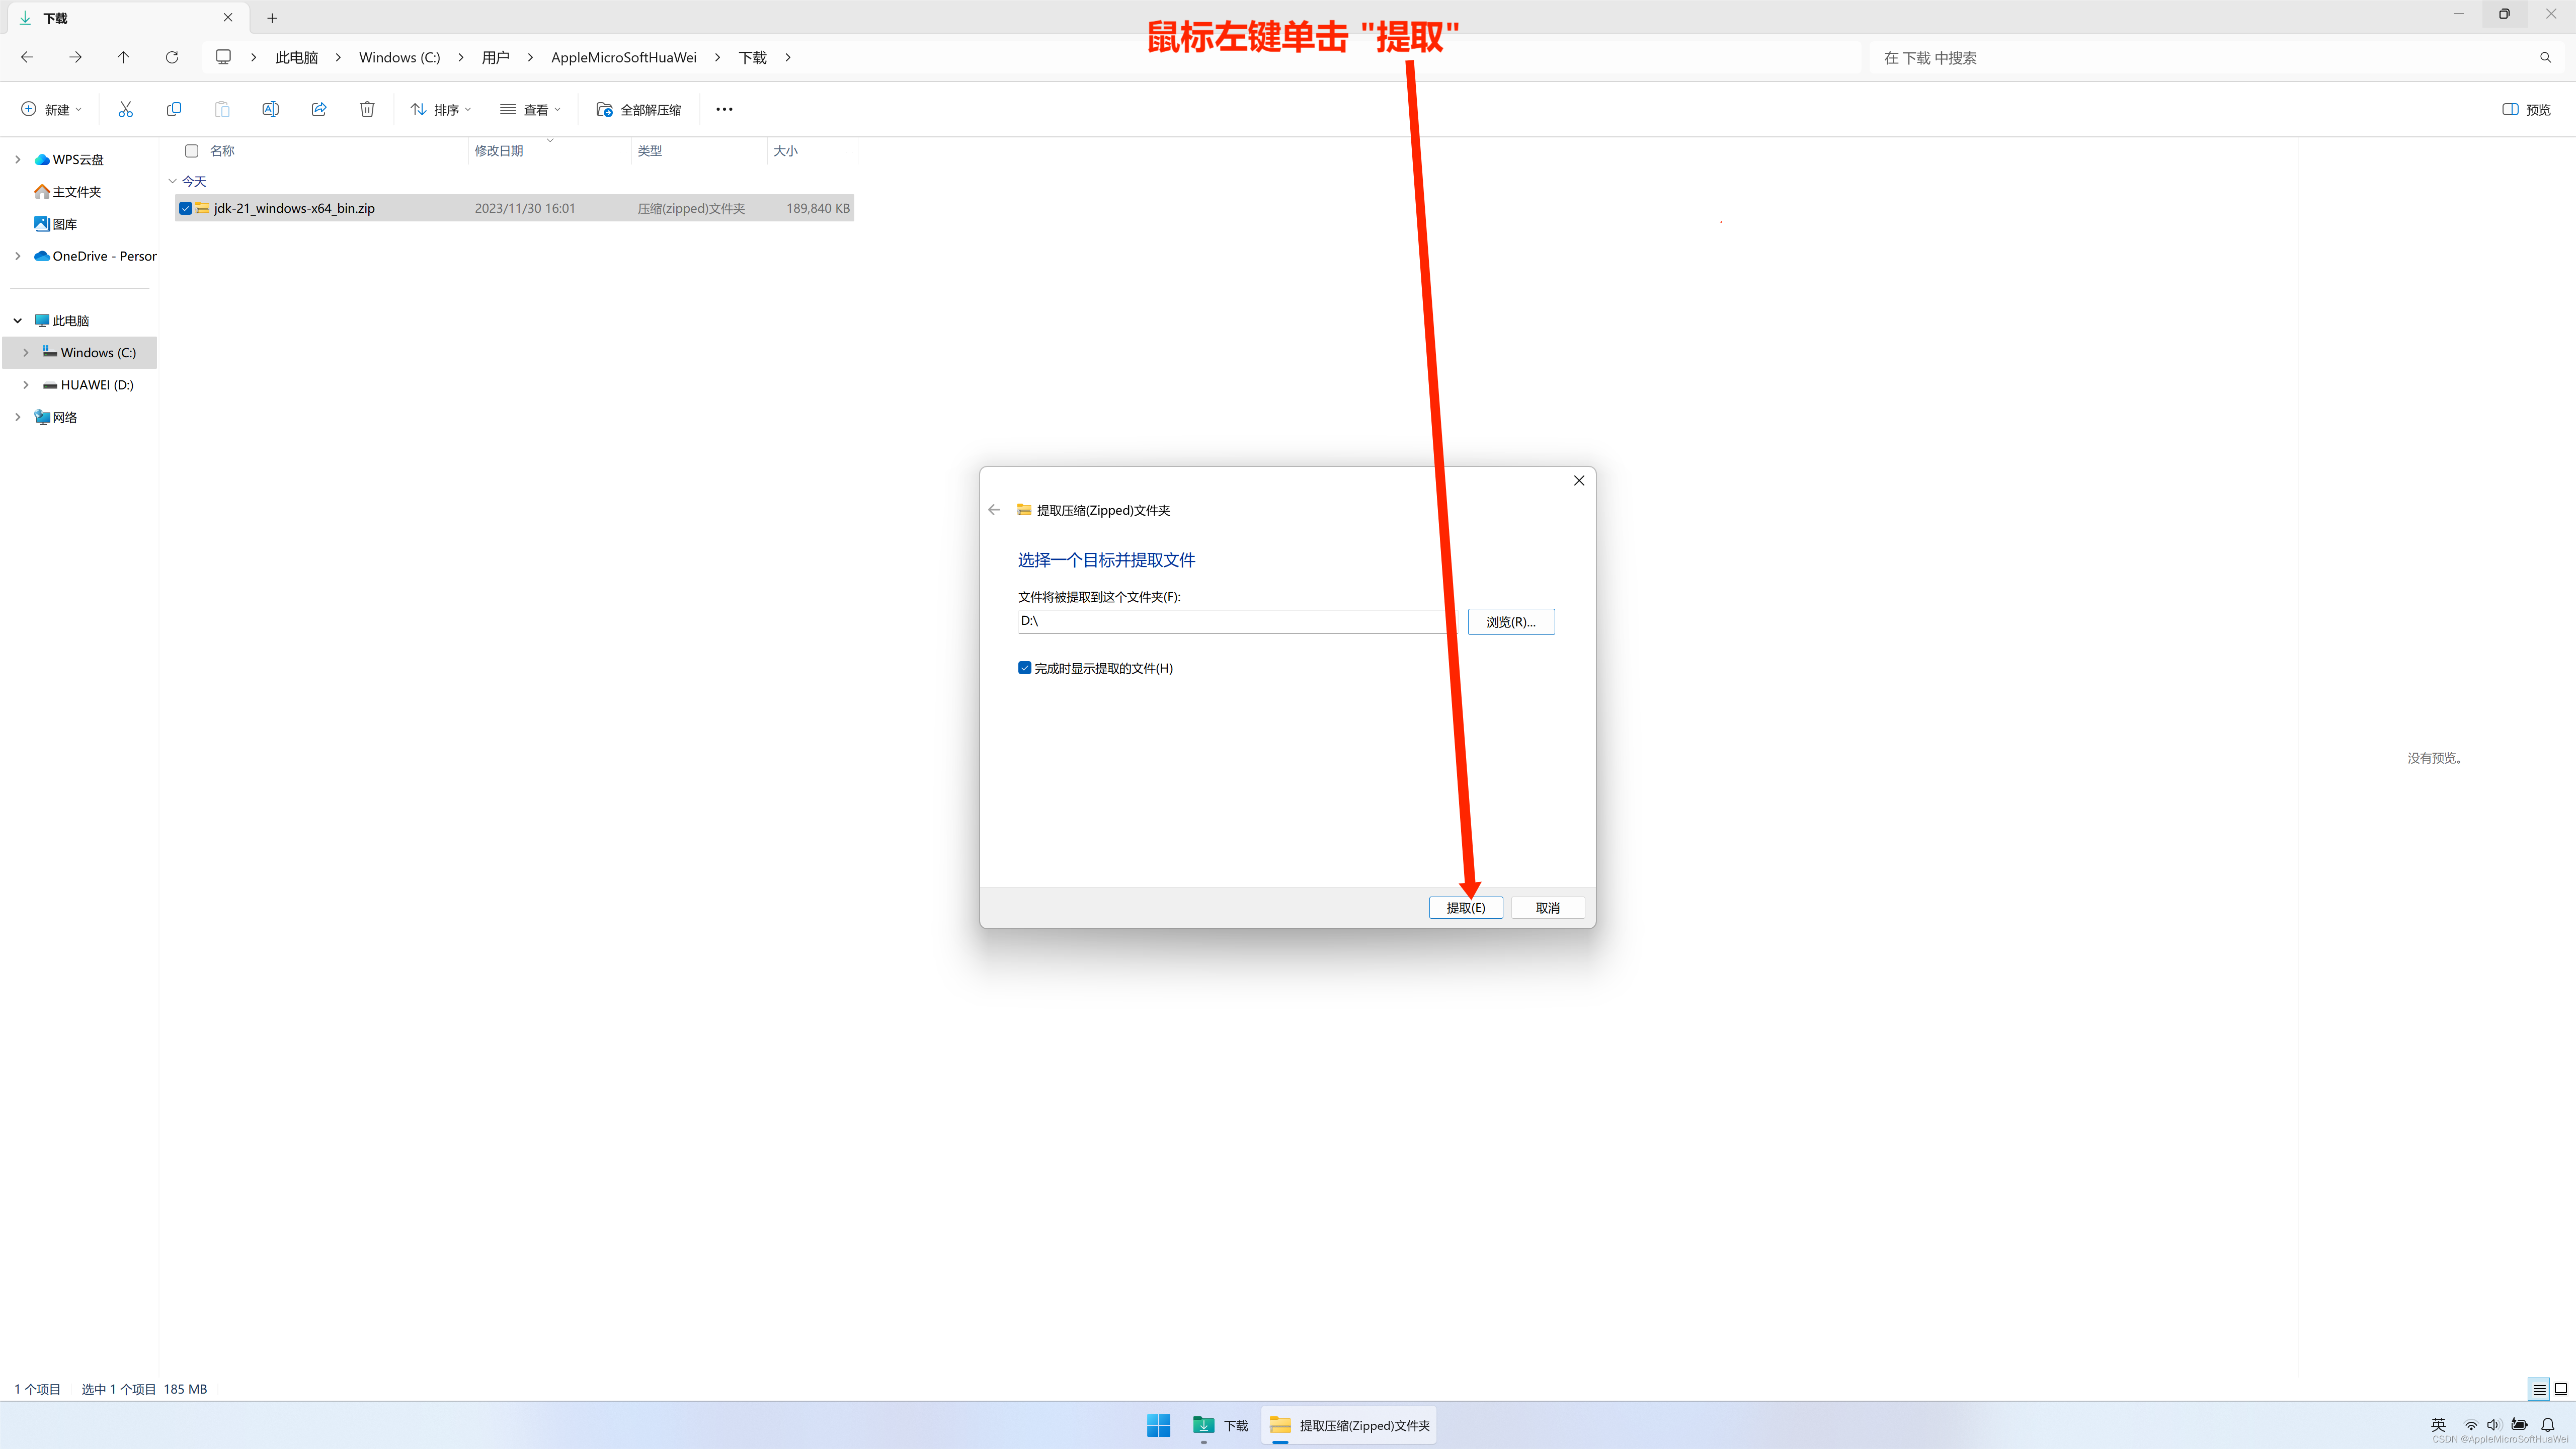Click the 浏览(R)... browse button
Viewport: 2576px width, 1449px height.
[x=1510, y=622]
